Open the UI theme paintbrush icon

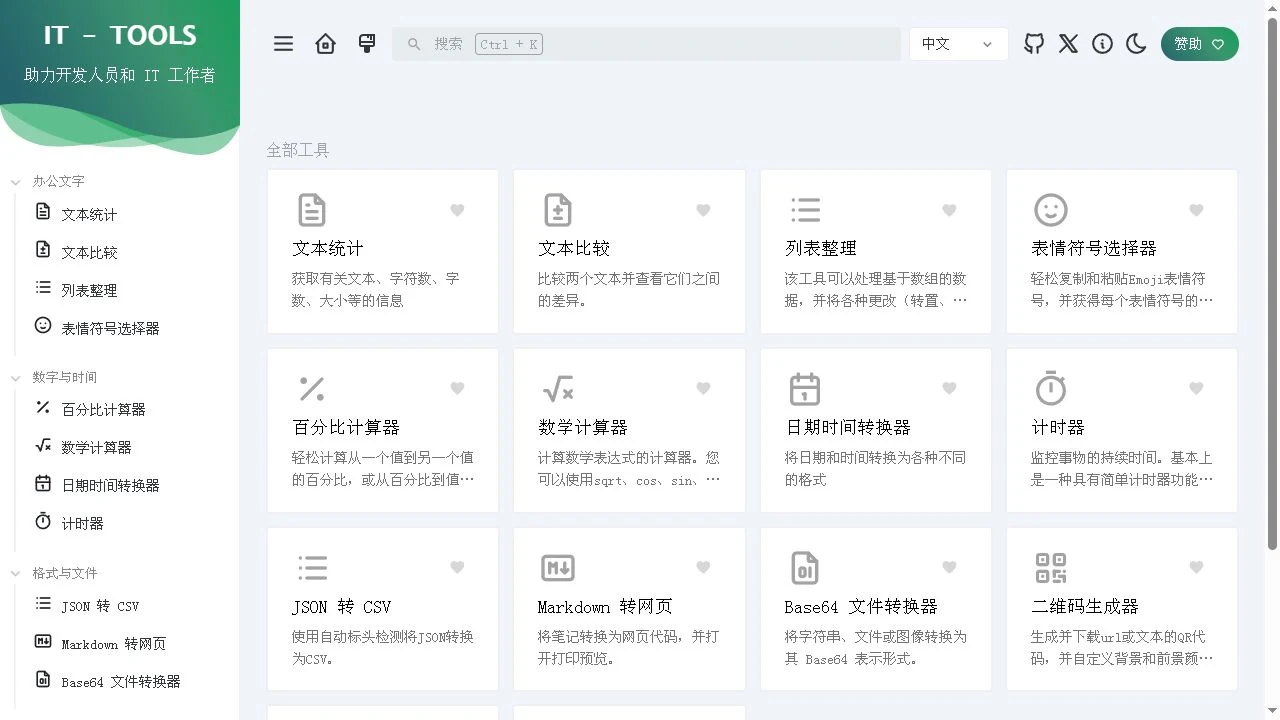pos(367,44)
